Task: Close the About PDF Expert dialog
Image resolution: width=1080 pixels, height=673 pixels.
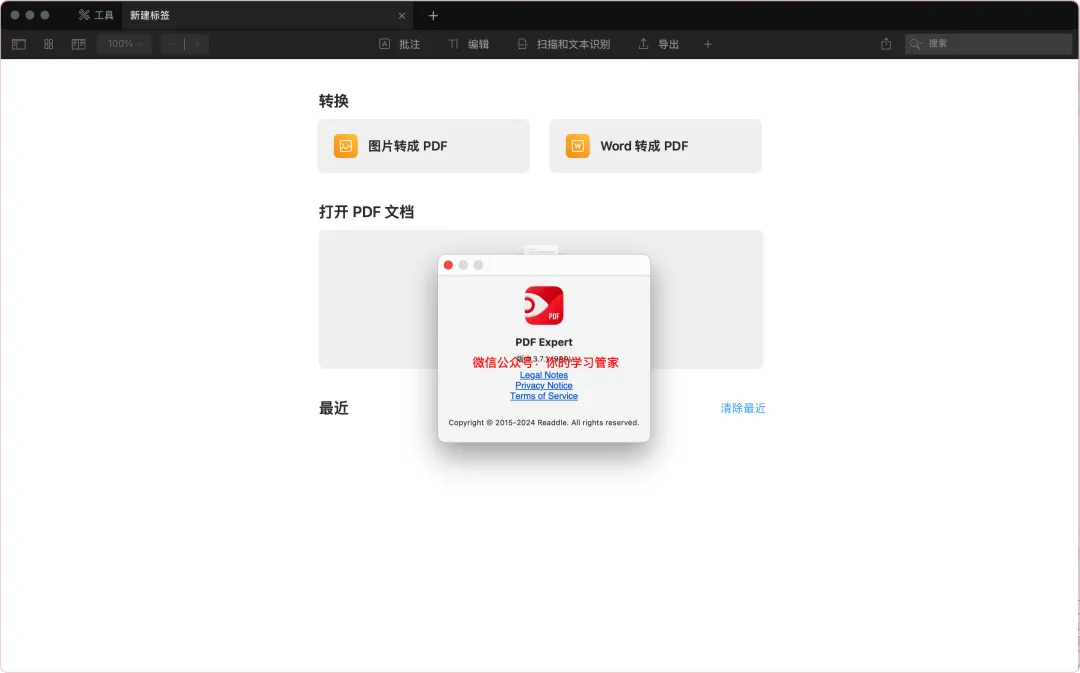Action: [448, 265]
